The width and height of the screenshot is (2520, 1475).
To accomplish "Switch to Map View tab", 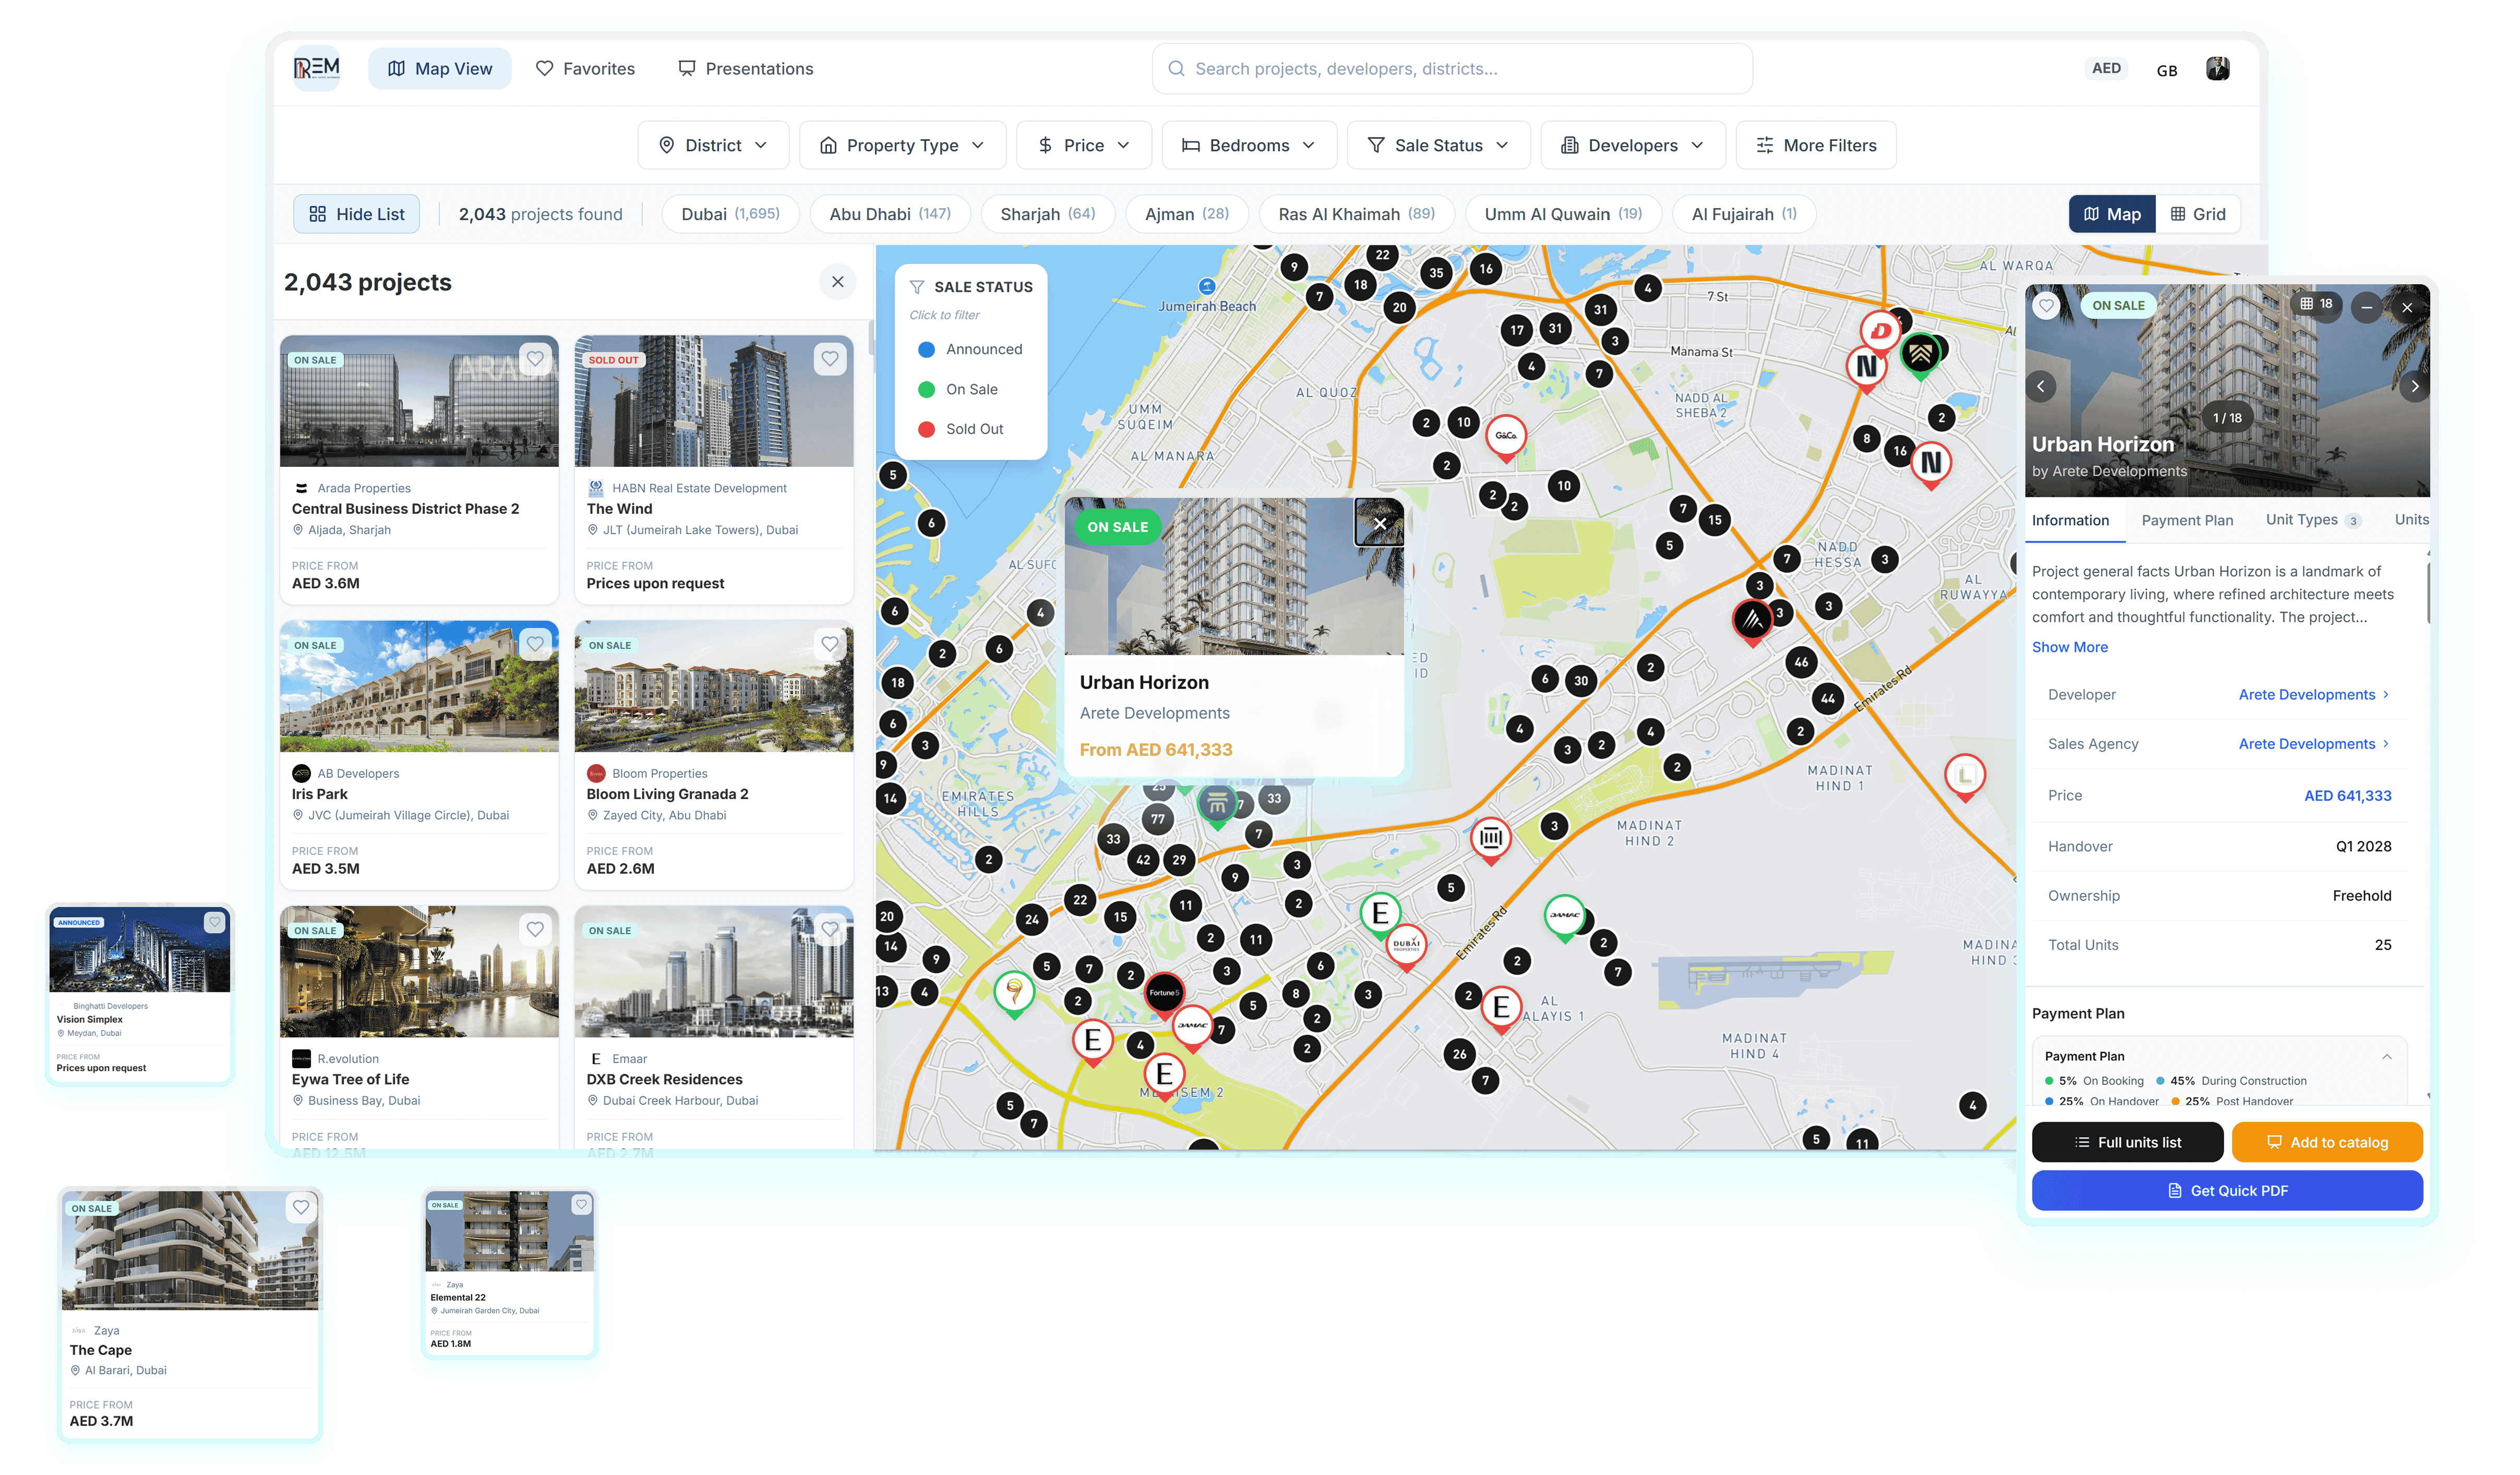I will click(439, 68).
